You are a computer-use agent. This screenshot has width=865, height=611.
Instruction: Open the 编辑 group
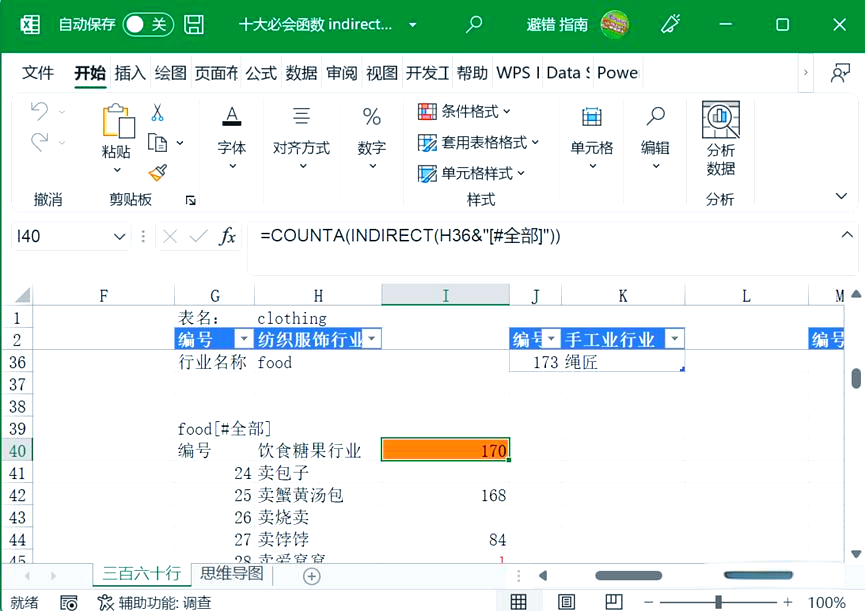click(x=655, y=138)
